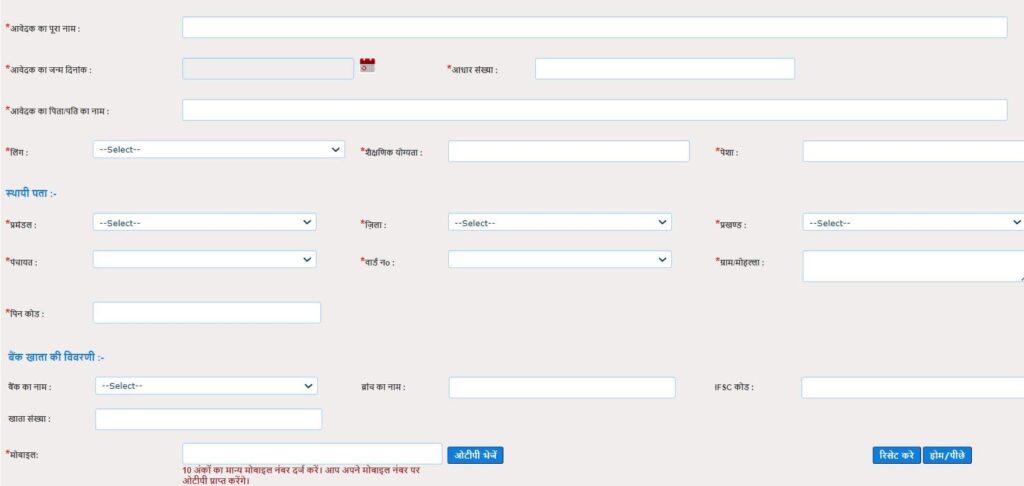Click the आधार संख्या input field
The height and width of the screenshot is (486, 1024).
pos(664,69)
